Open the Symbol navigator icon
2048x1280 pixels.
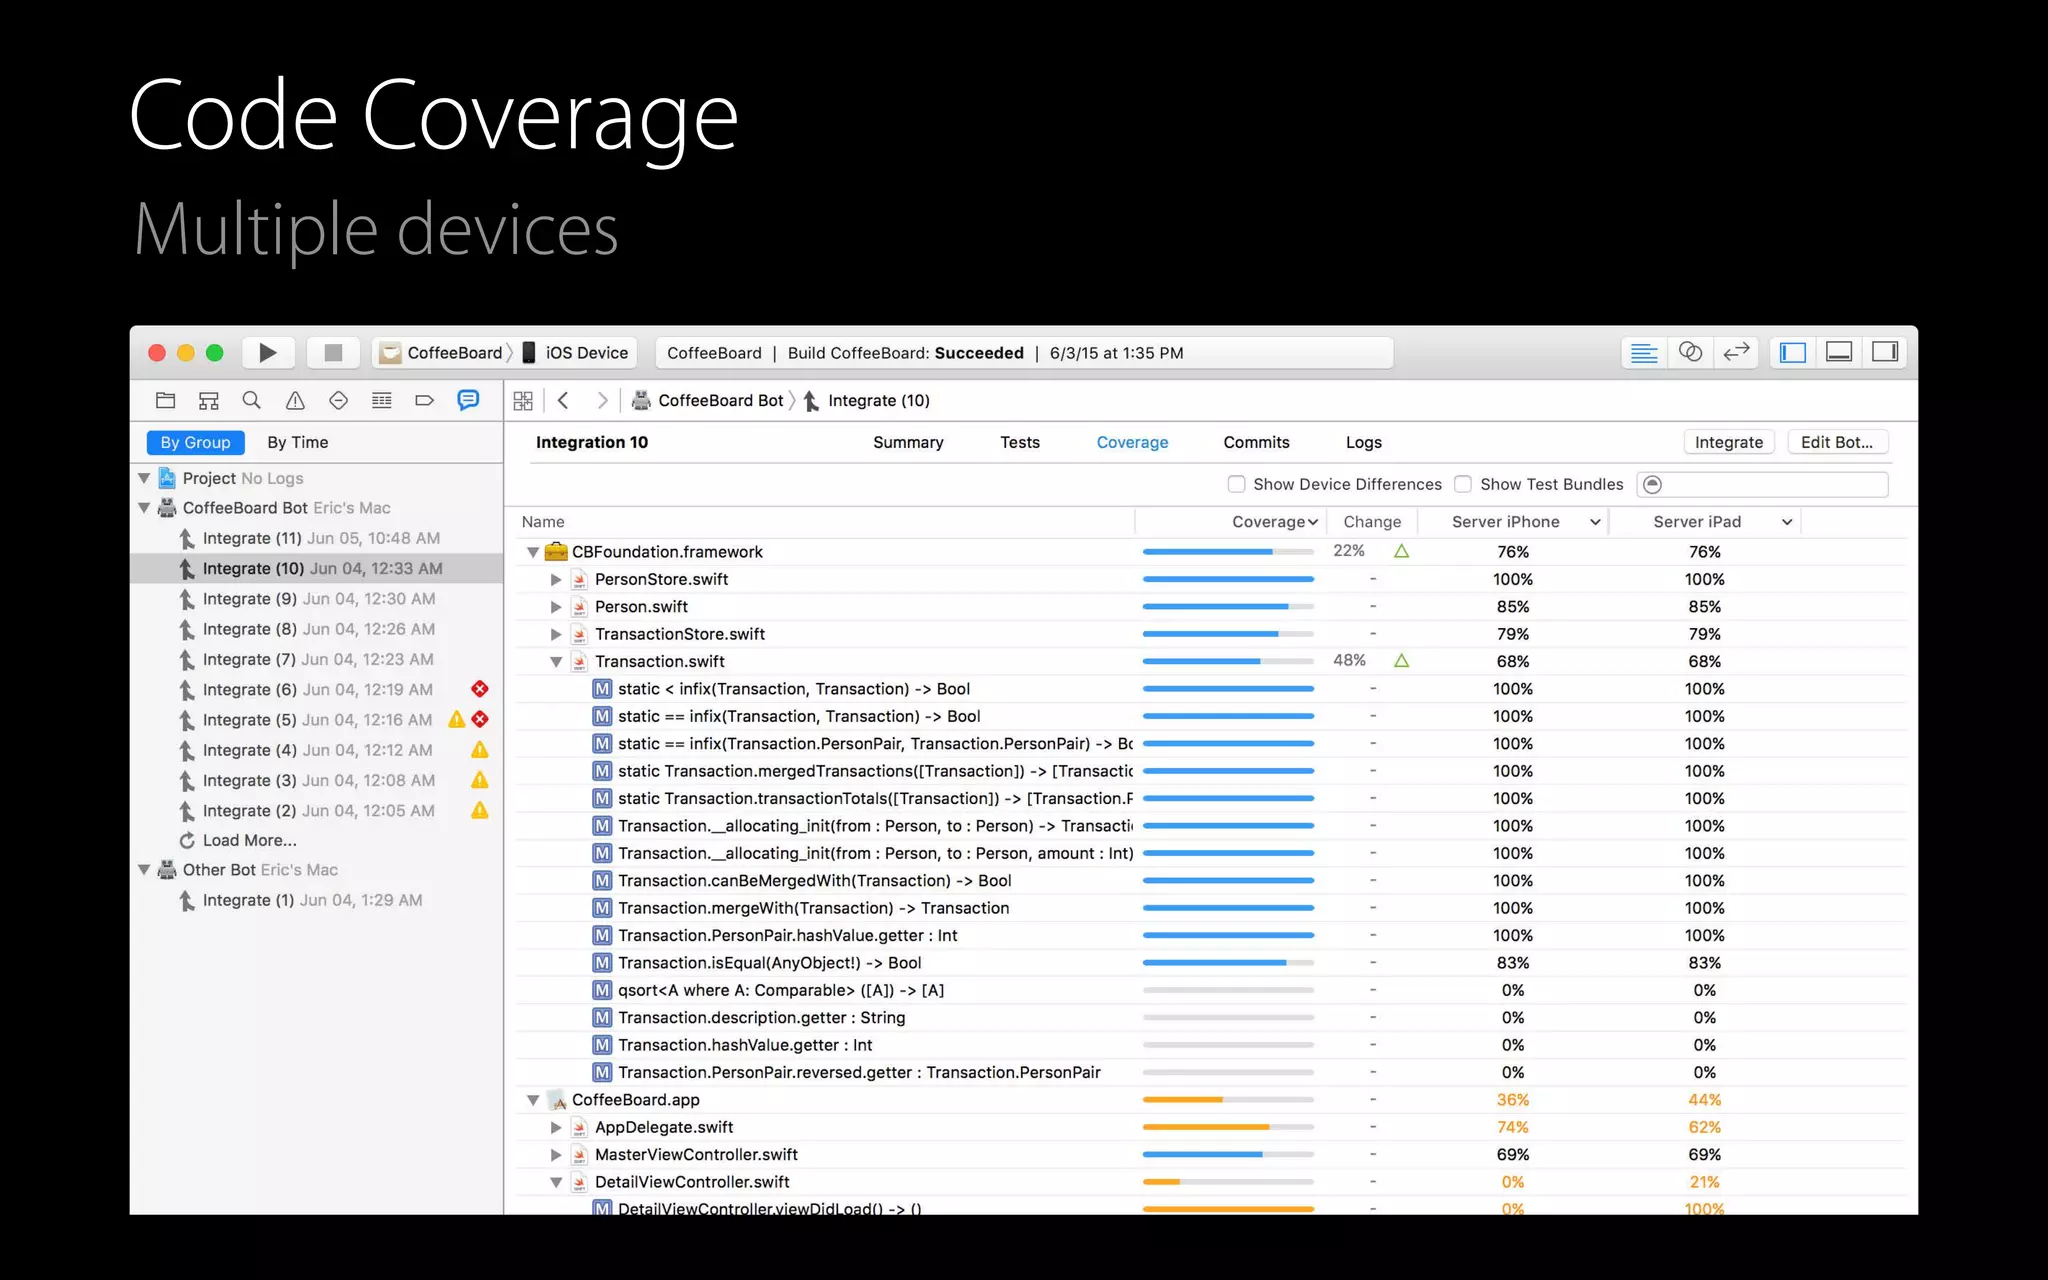tap(208, 400)
